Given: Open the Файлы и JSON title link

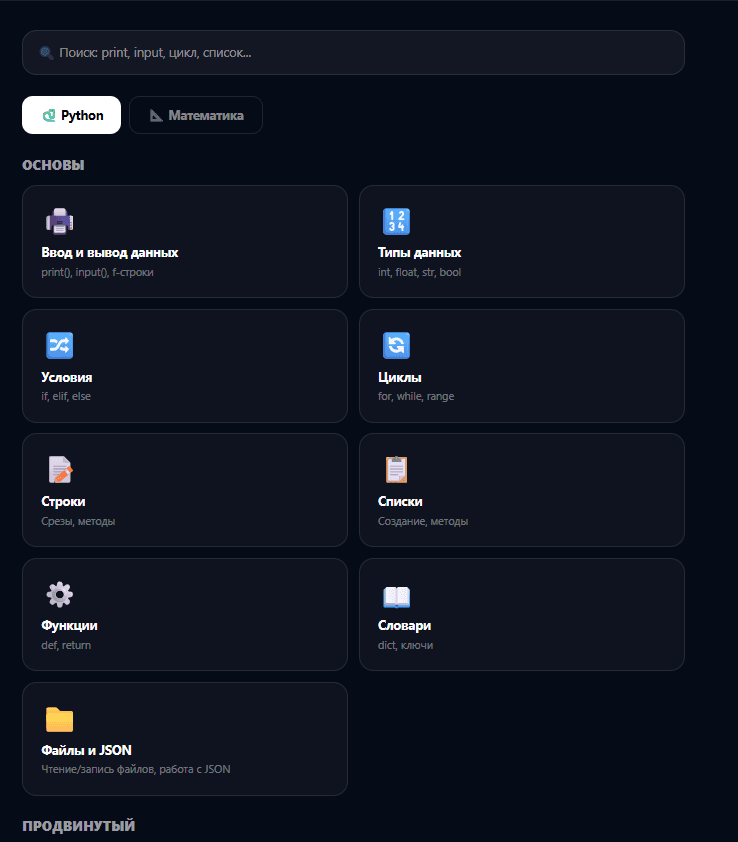Looking at the screenshot, I should tap(86, 750).
